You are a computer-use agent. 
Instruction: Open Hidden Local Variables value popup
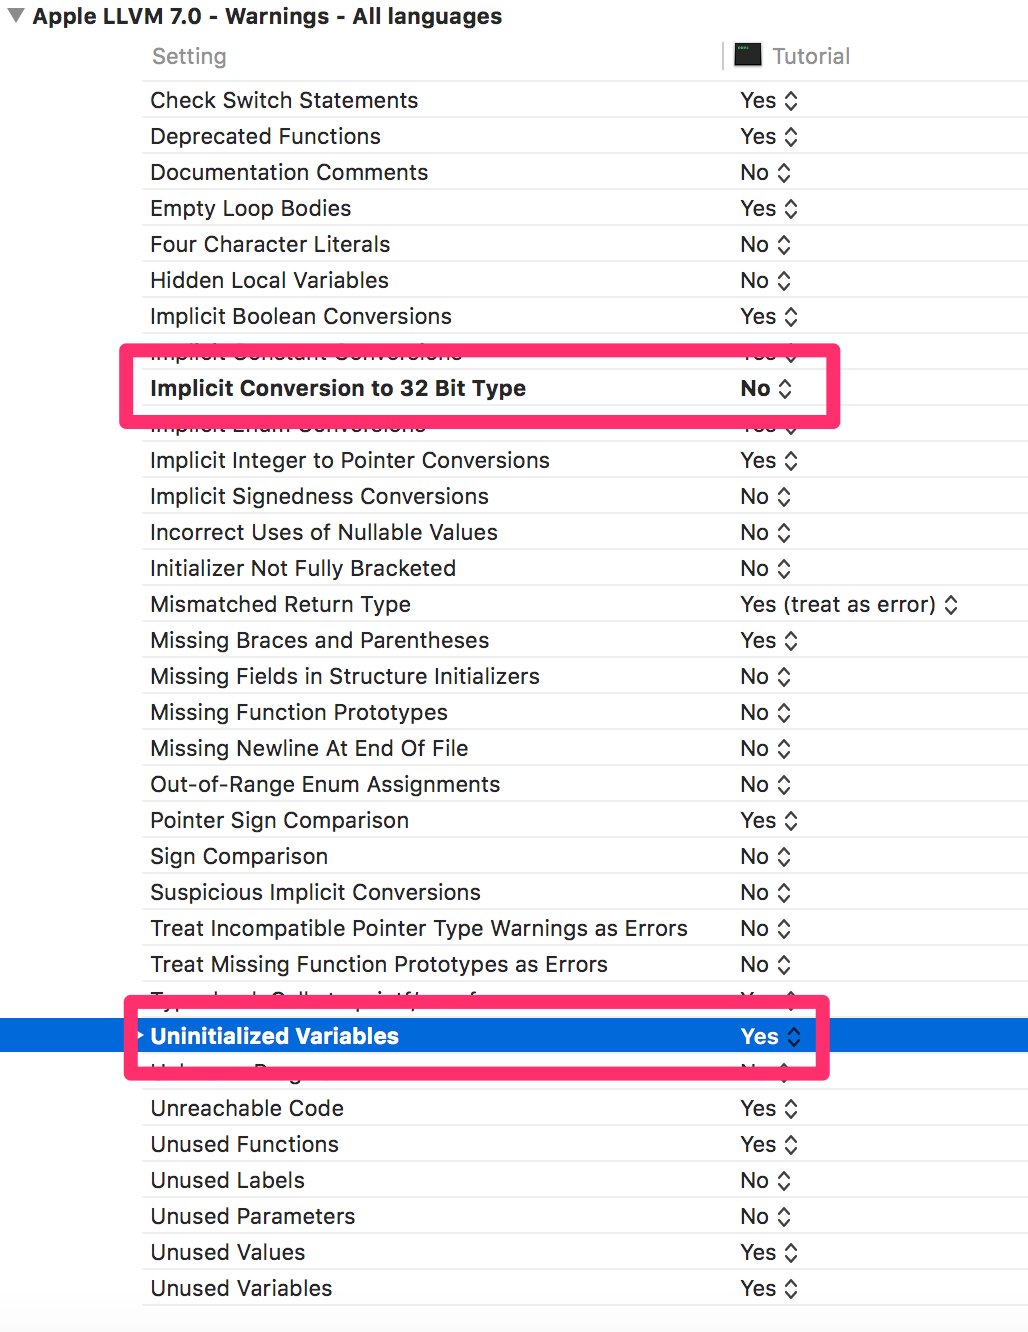tap(766, 280)
